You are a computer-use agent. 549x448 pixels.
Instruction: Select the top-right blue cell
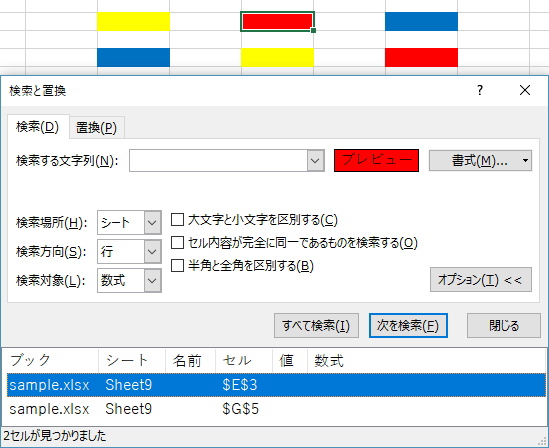click(x=422, y=21)
